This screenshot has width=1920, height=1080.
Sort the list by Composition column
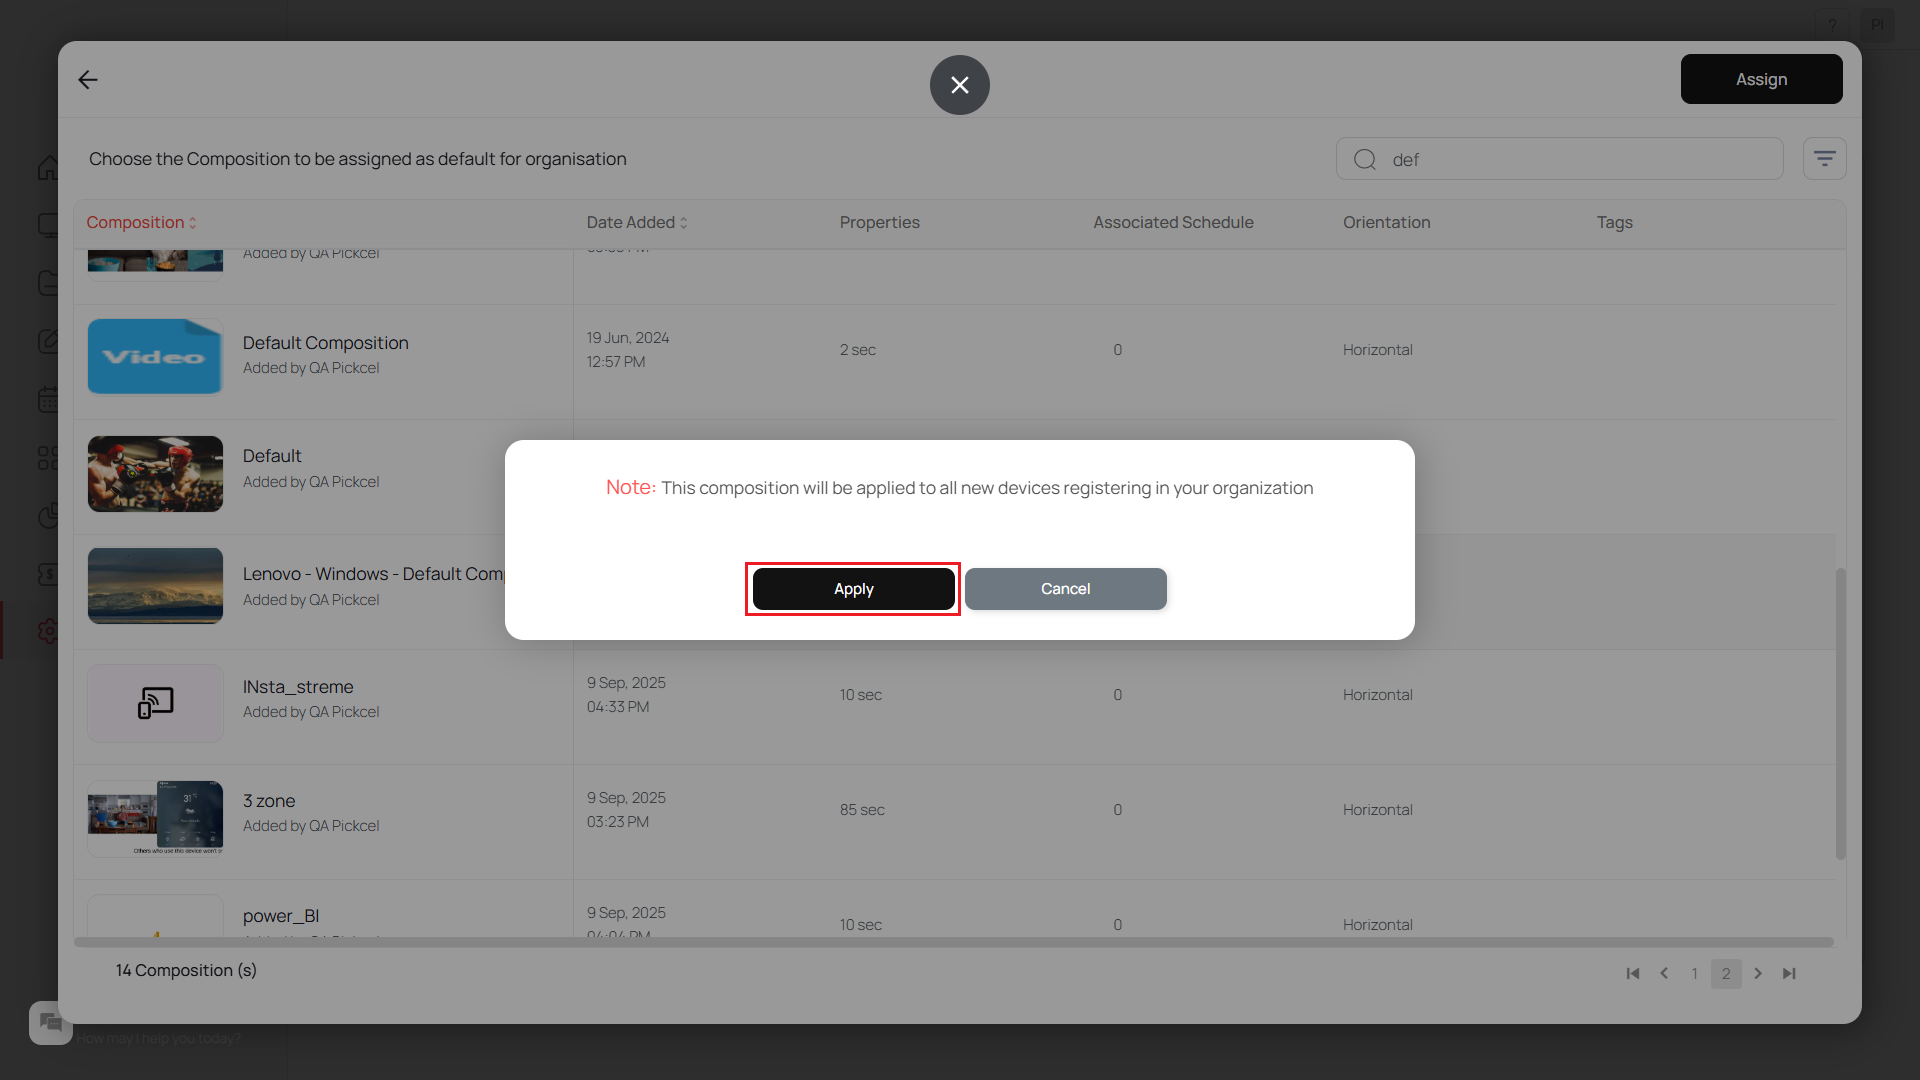(140, 222)
